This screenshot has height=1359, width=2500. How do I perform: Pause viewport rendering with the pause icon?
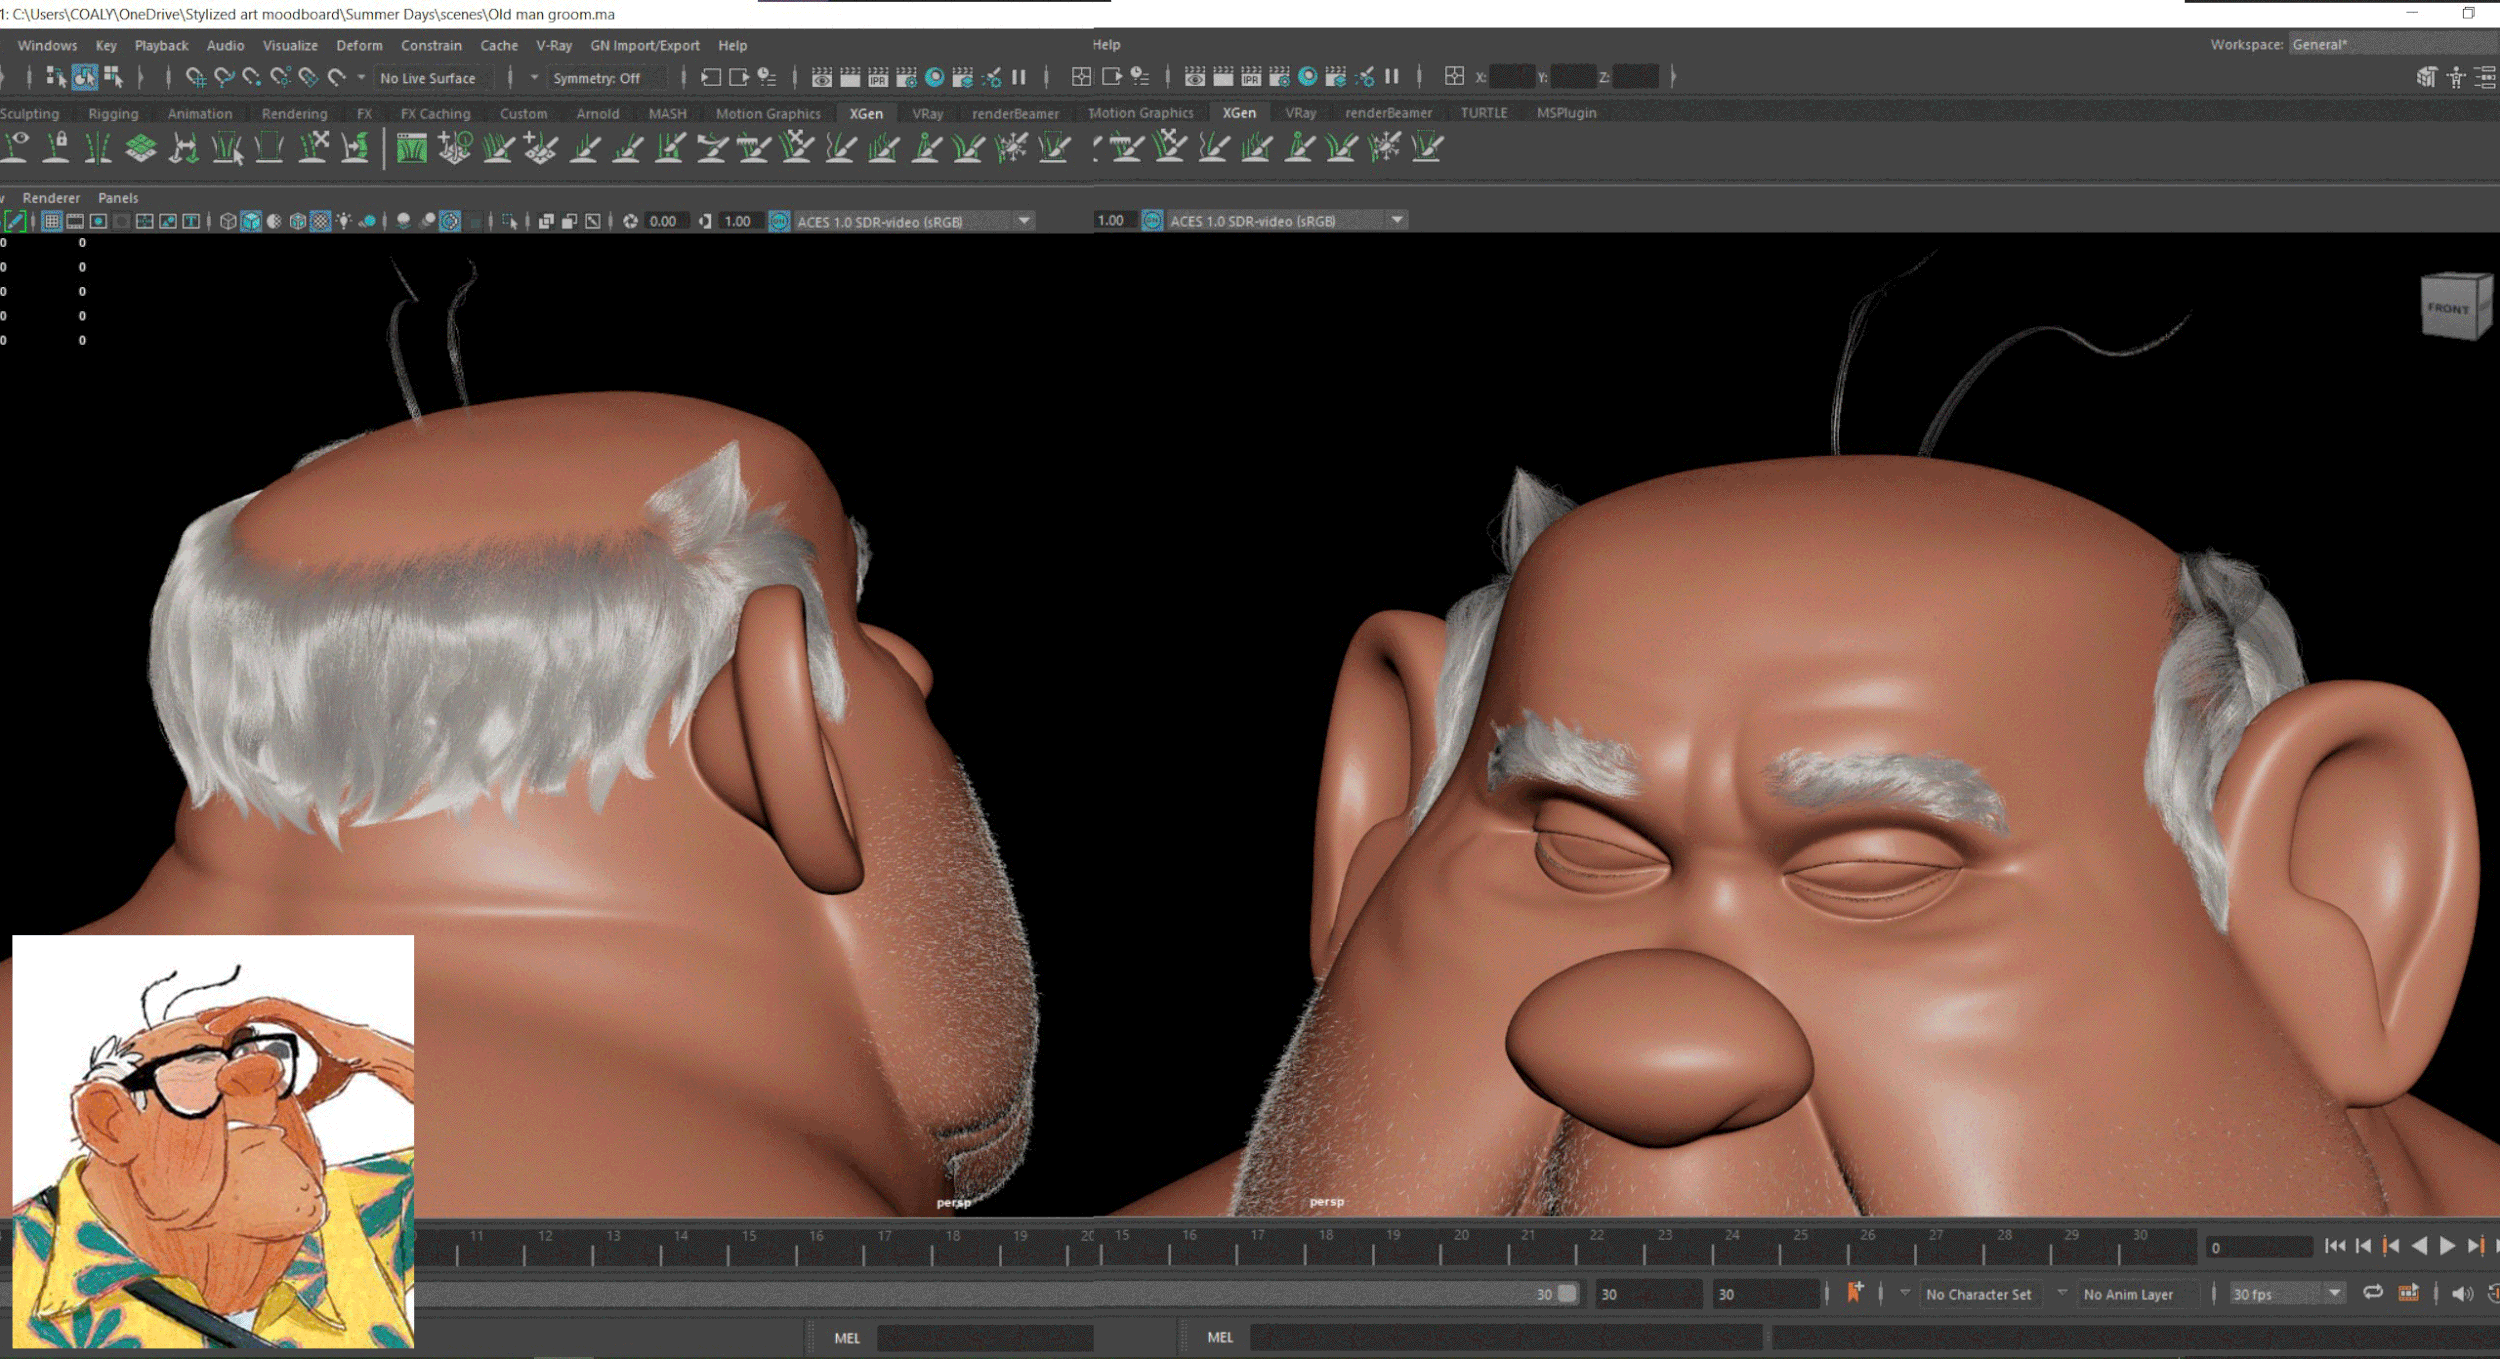[x=1019, y=78]
